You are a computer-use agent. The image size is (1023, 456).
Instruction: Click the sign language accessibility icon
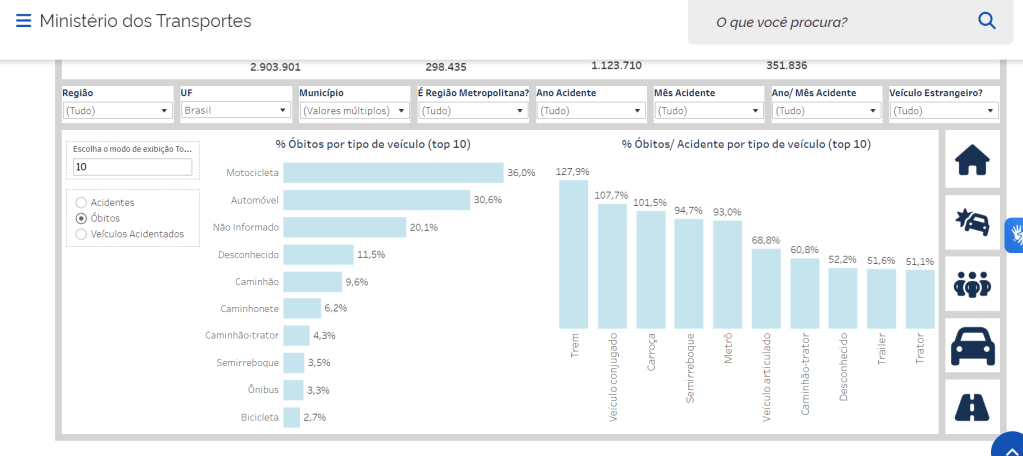[x=1014, y=234]
